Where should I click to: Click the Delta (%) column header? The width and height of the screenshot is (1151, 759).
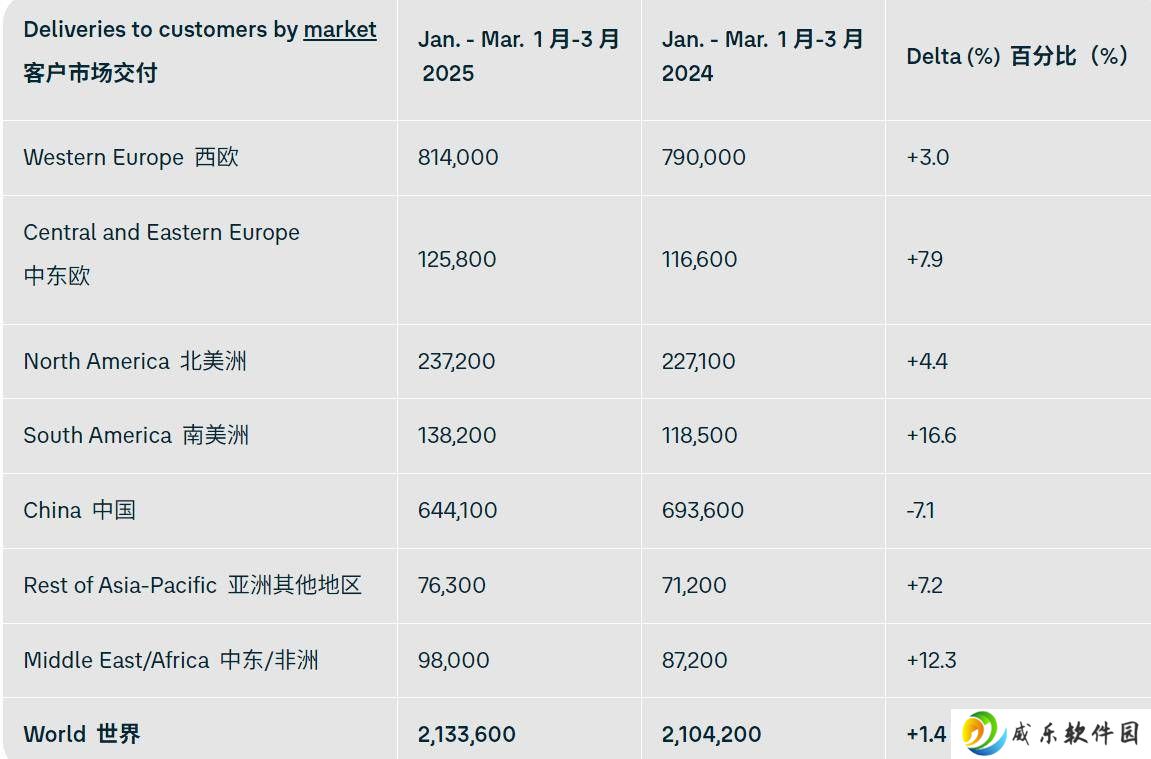1017,56
